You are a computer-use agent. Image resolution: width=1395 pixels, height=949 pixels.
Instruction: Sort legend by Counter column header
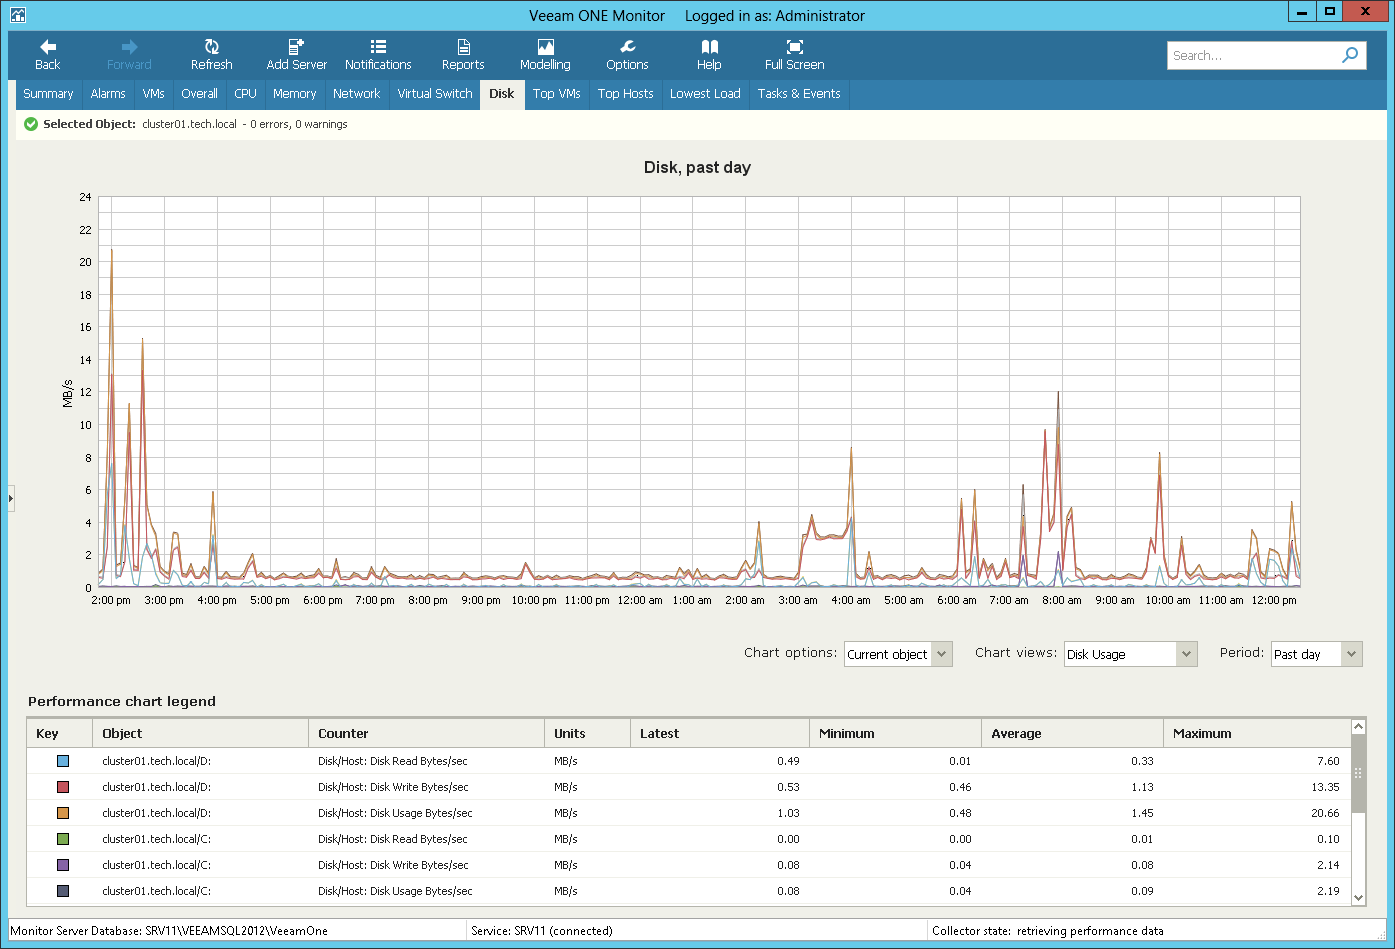pos(426,733)
